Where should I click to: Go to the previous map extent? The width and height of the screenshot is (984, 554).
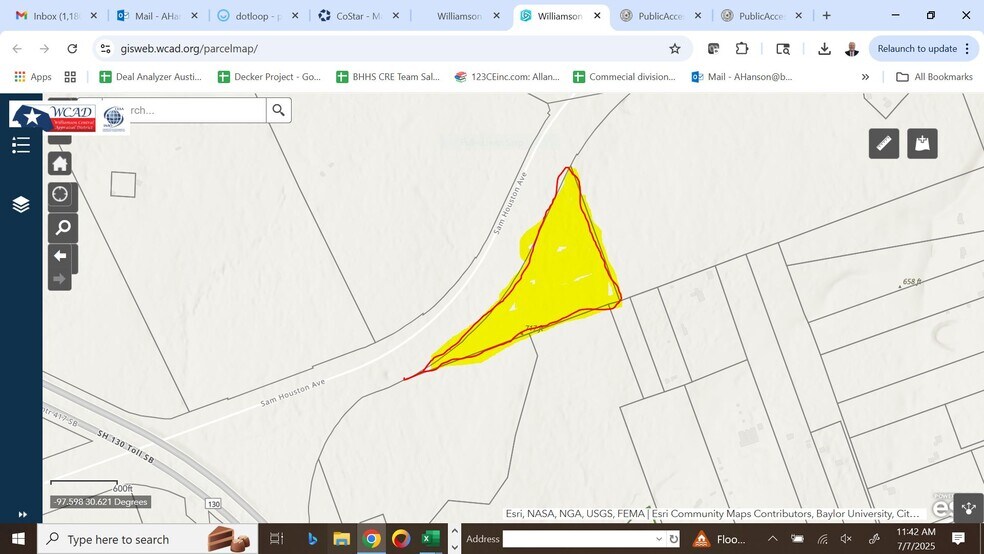point(60,255)
